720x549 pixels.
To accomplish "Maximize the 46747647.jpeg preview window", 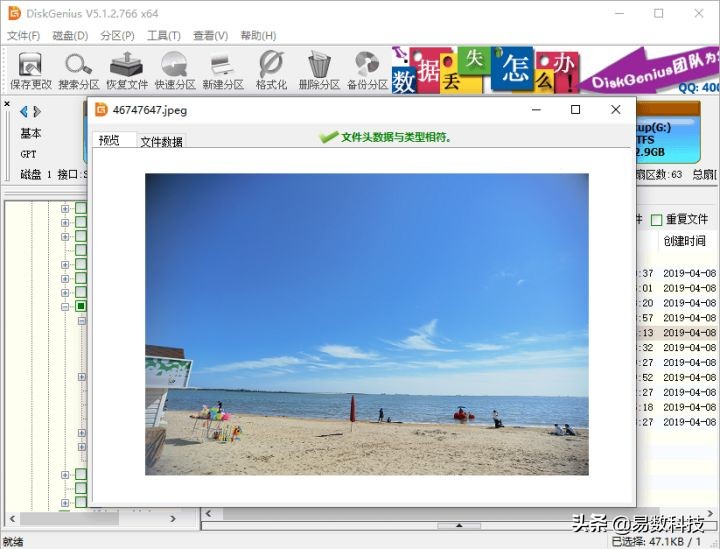I will (x=575, y=109).
